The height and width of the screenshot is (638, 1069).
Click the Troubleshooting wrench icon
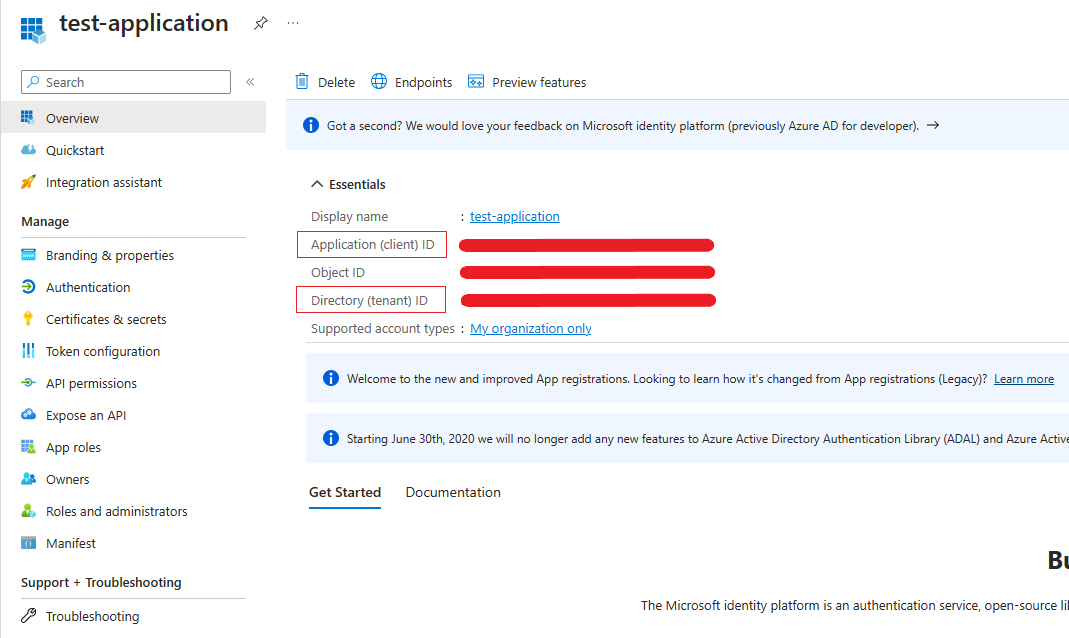pyautogui.click(x=28, y=616)
